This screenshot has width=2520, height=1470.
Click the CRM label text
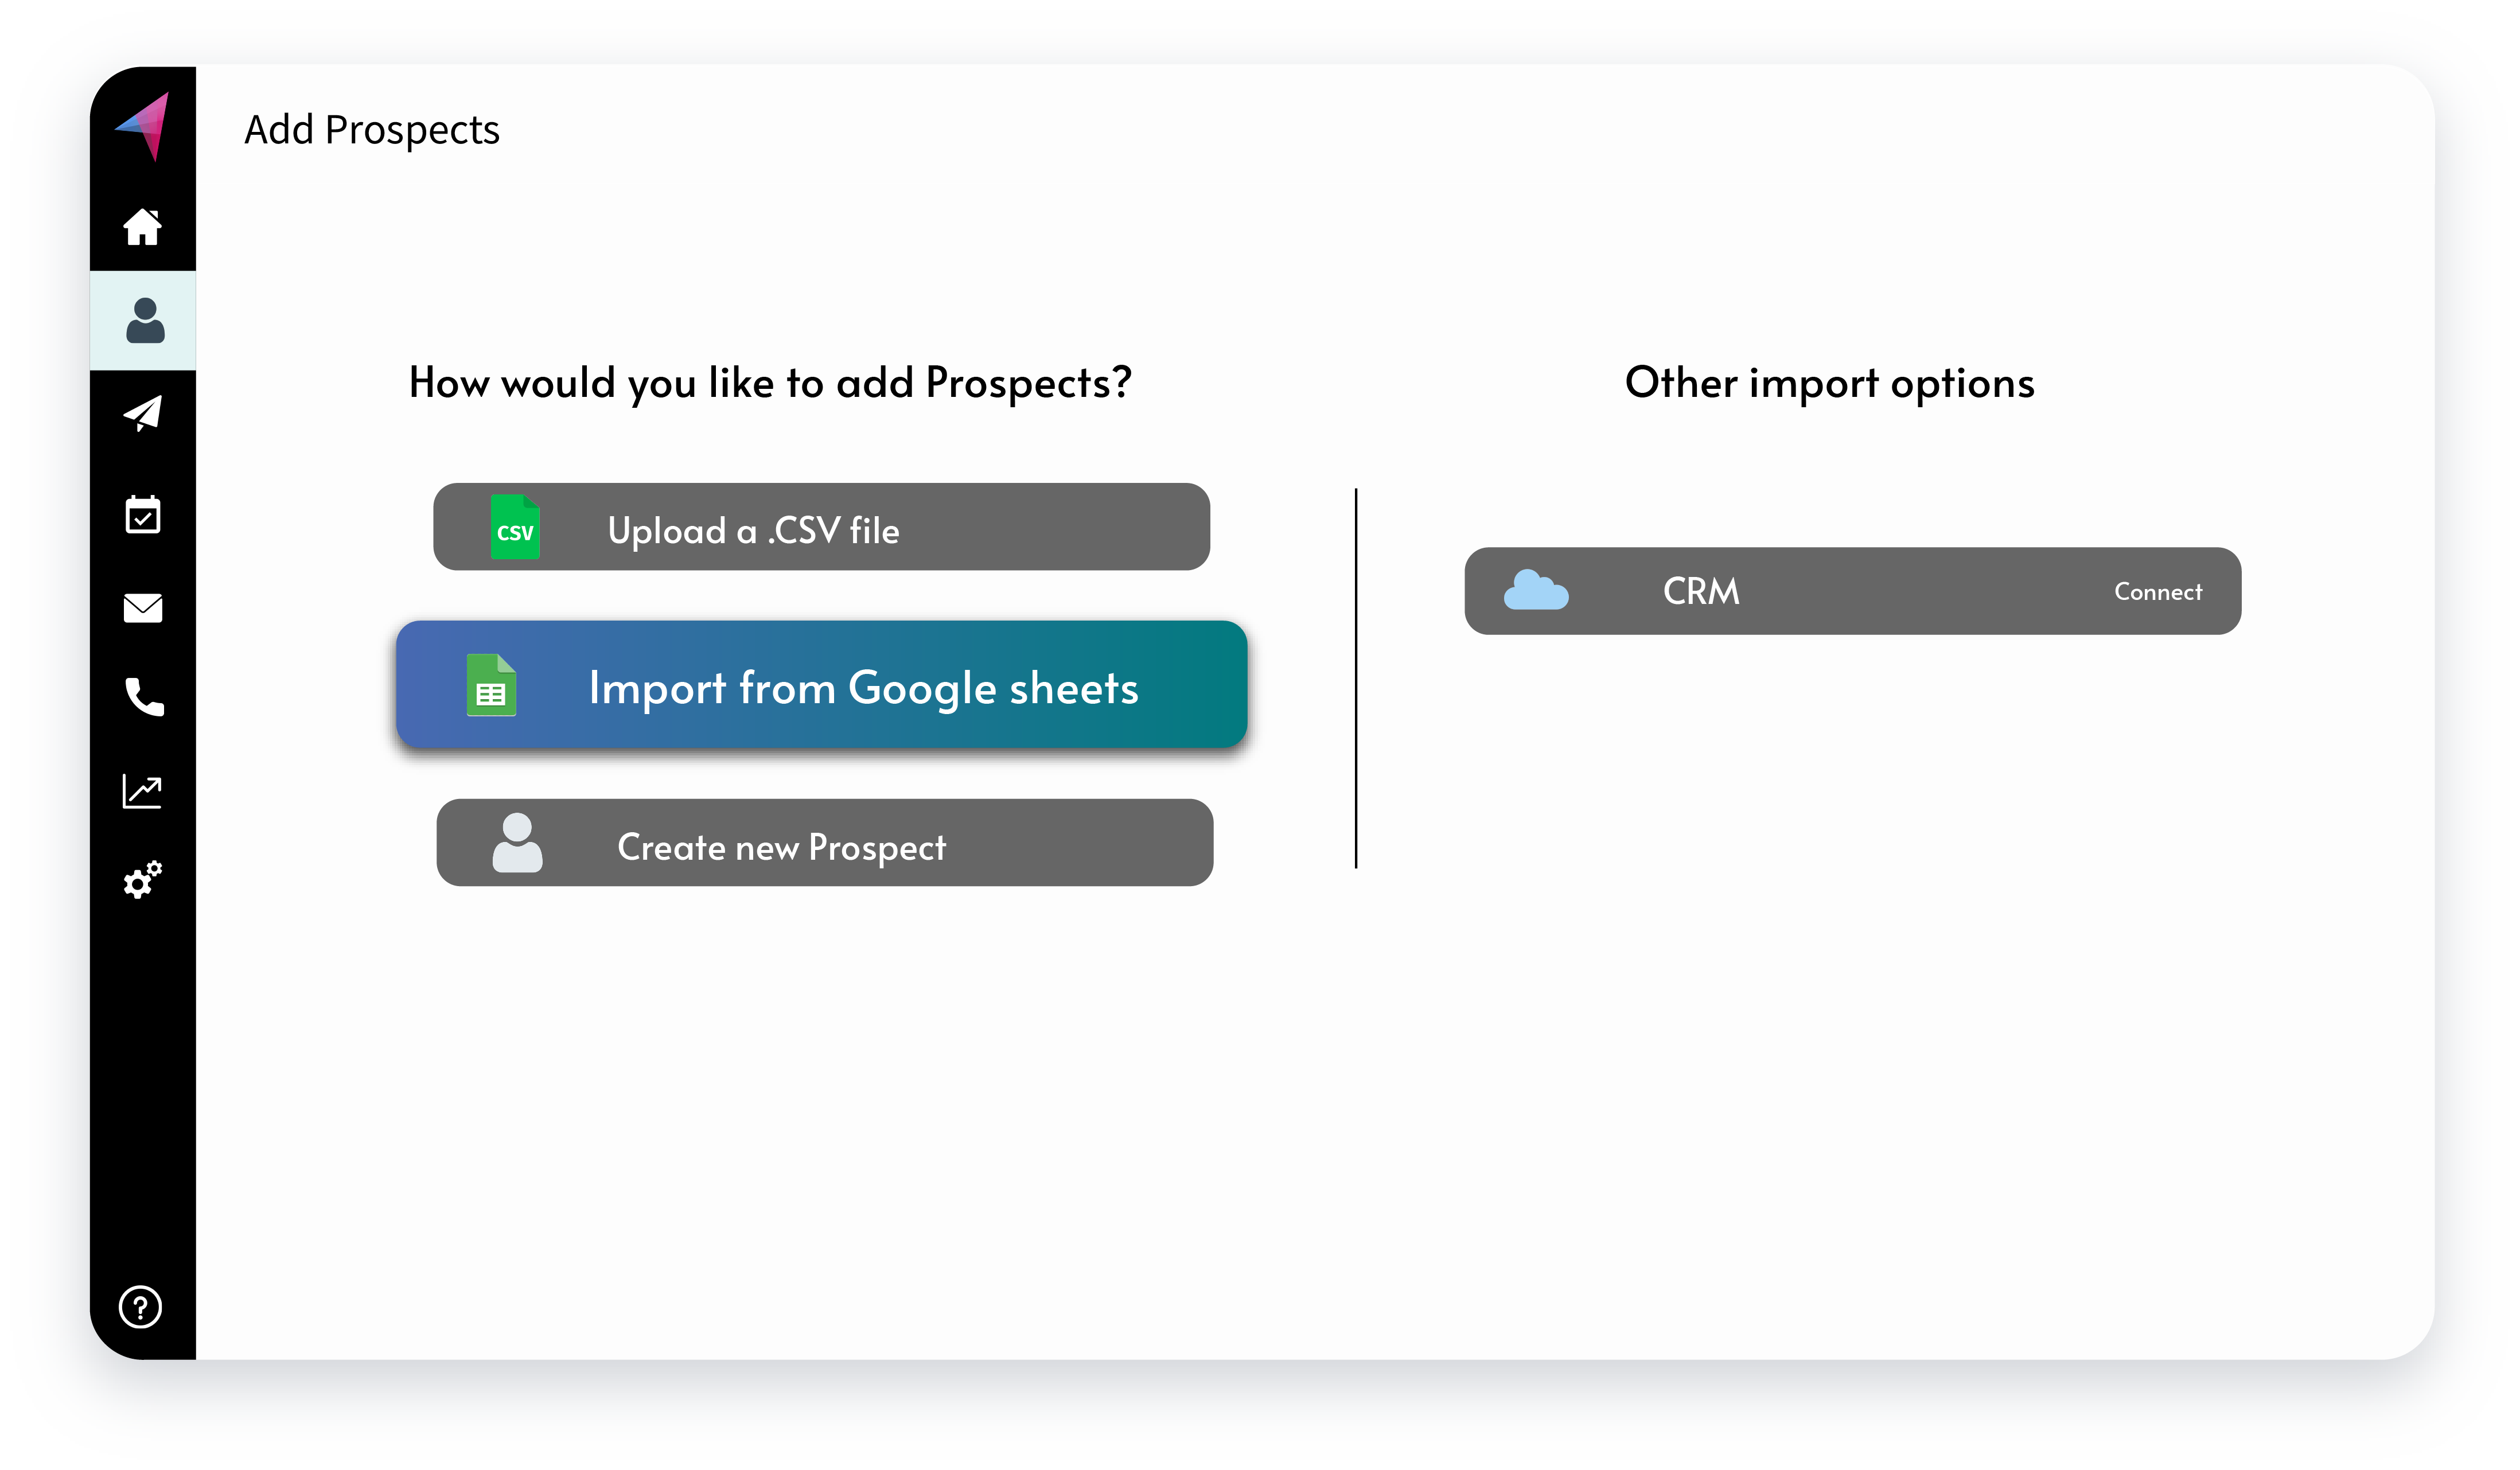pyautogui.click(x=1700, y=591)
